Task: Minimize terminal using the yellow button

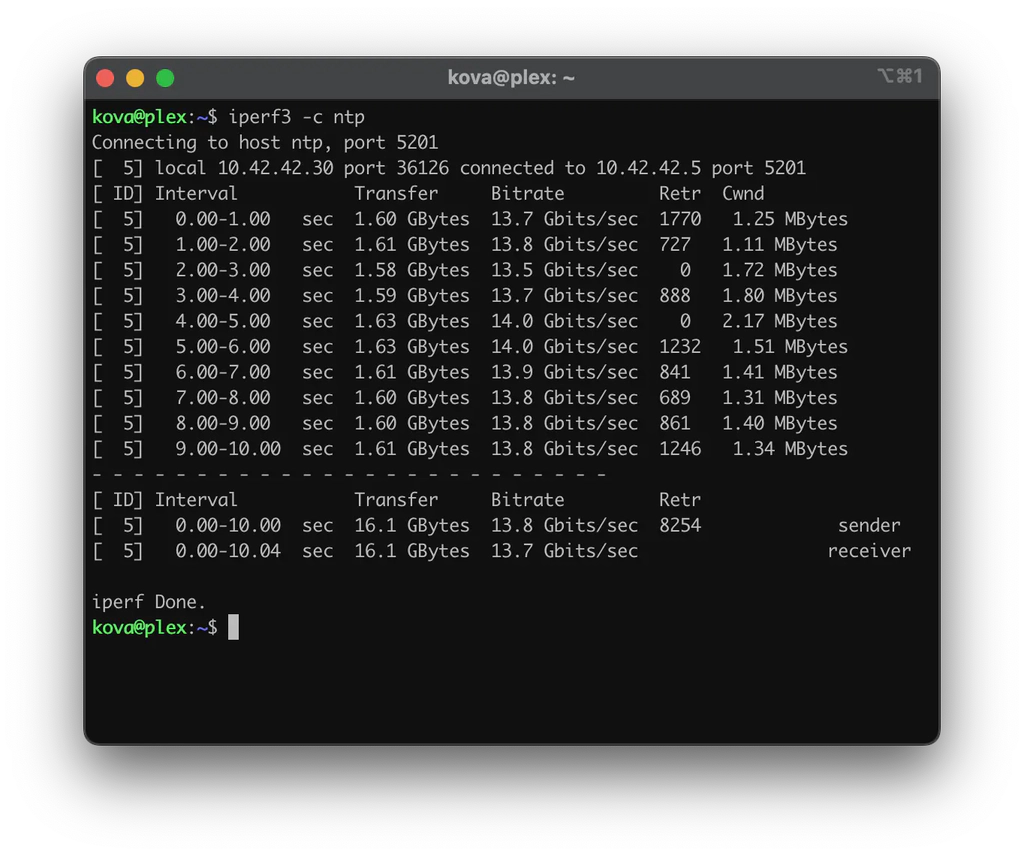Action: click(x=135, y=78)
